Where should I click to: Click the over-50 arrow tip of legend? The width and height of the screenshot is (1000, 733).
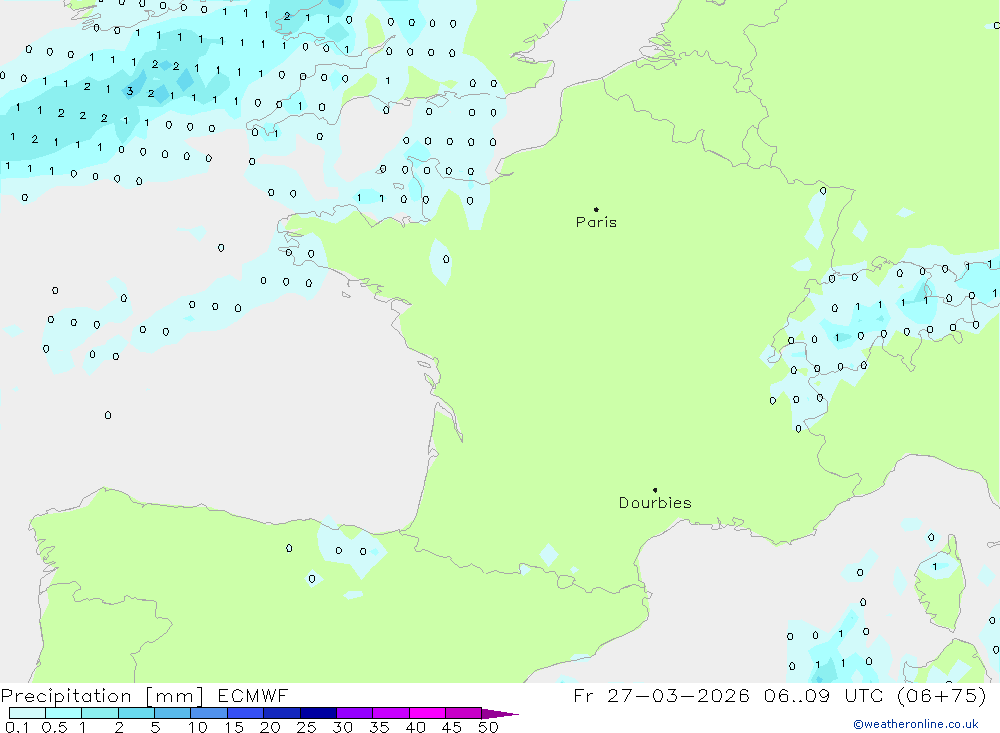click(x=501, y=714)
